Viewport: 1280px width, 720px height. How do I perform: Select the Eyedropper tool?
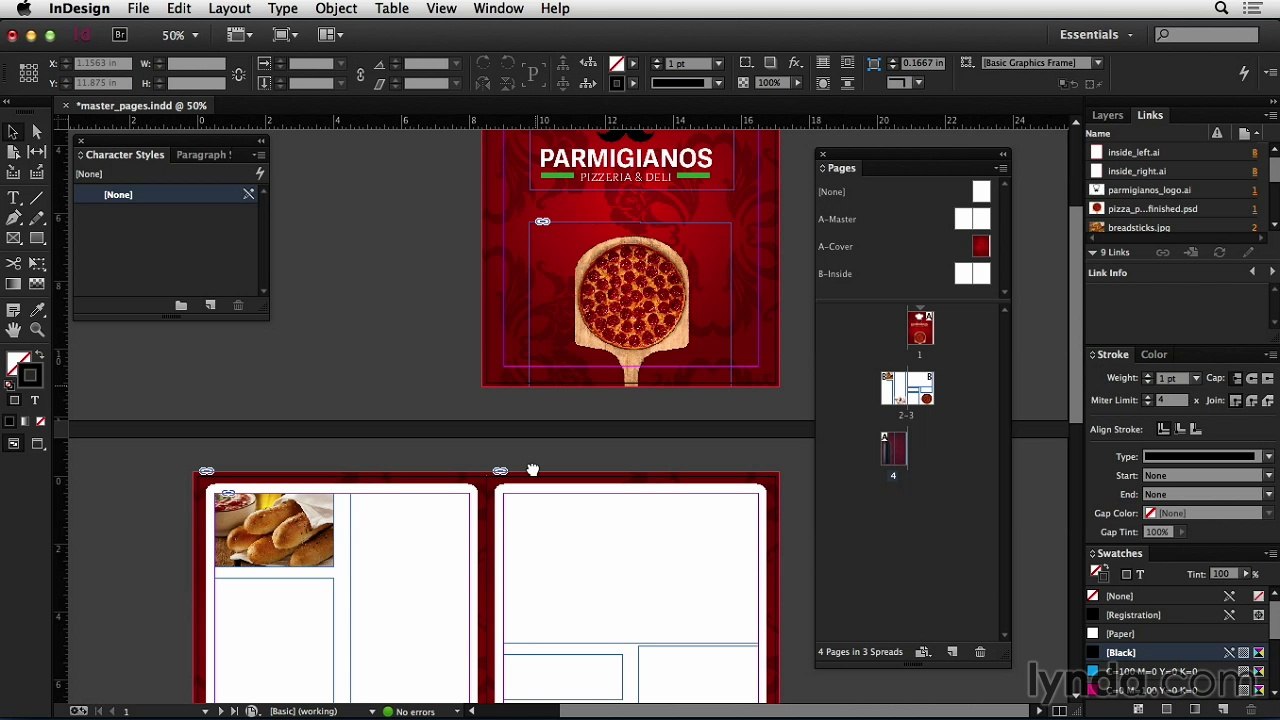pos(37,311)
